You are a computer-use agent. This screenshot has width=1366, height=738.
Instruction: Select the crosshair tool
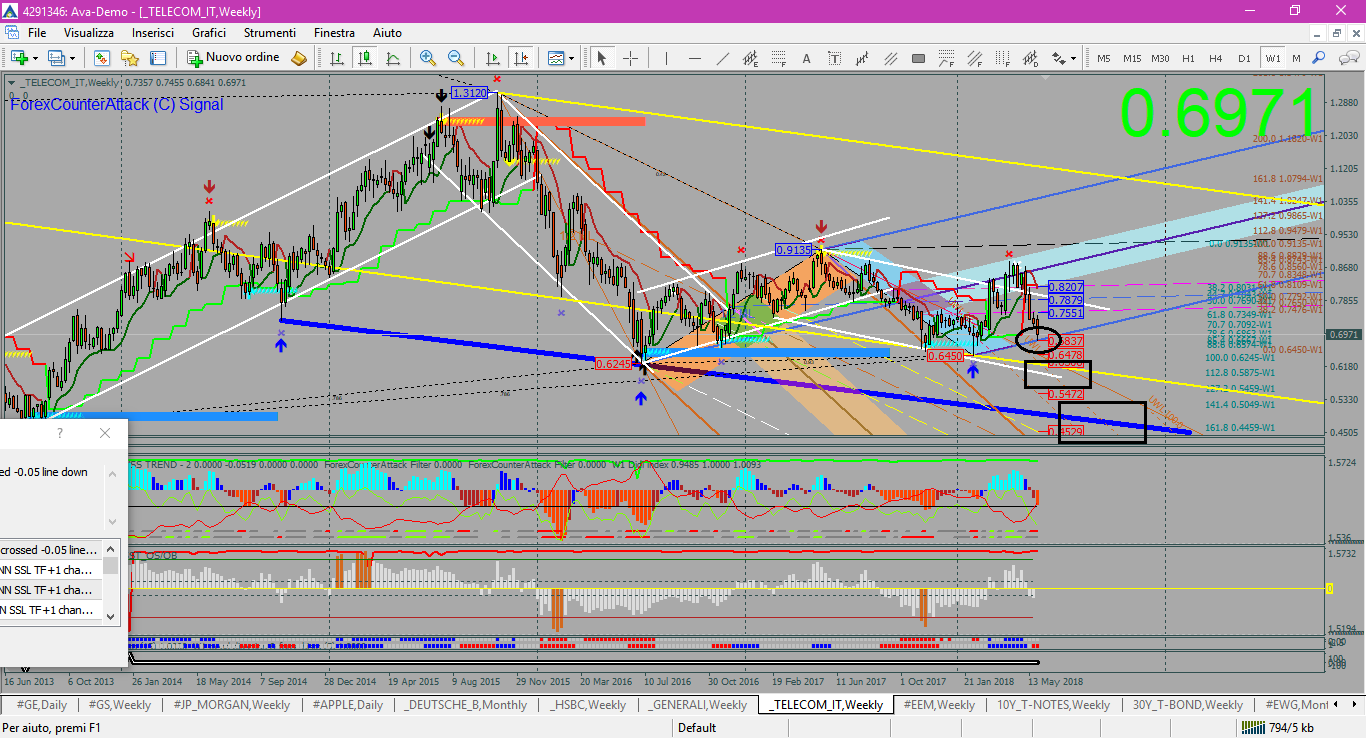click(x=631, y=58)
